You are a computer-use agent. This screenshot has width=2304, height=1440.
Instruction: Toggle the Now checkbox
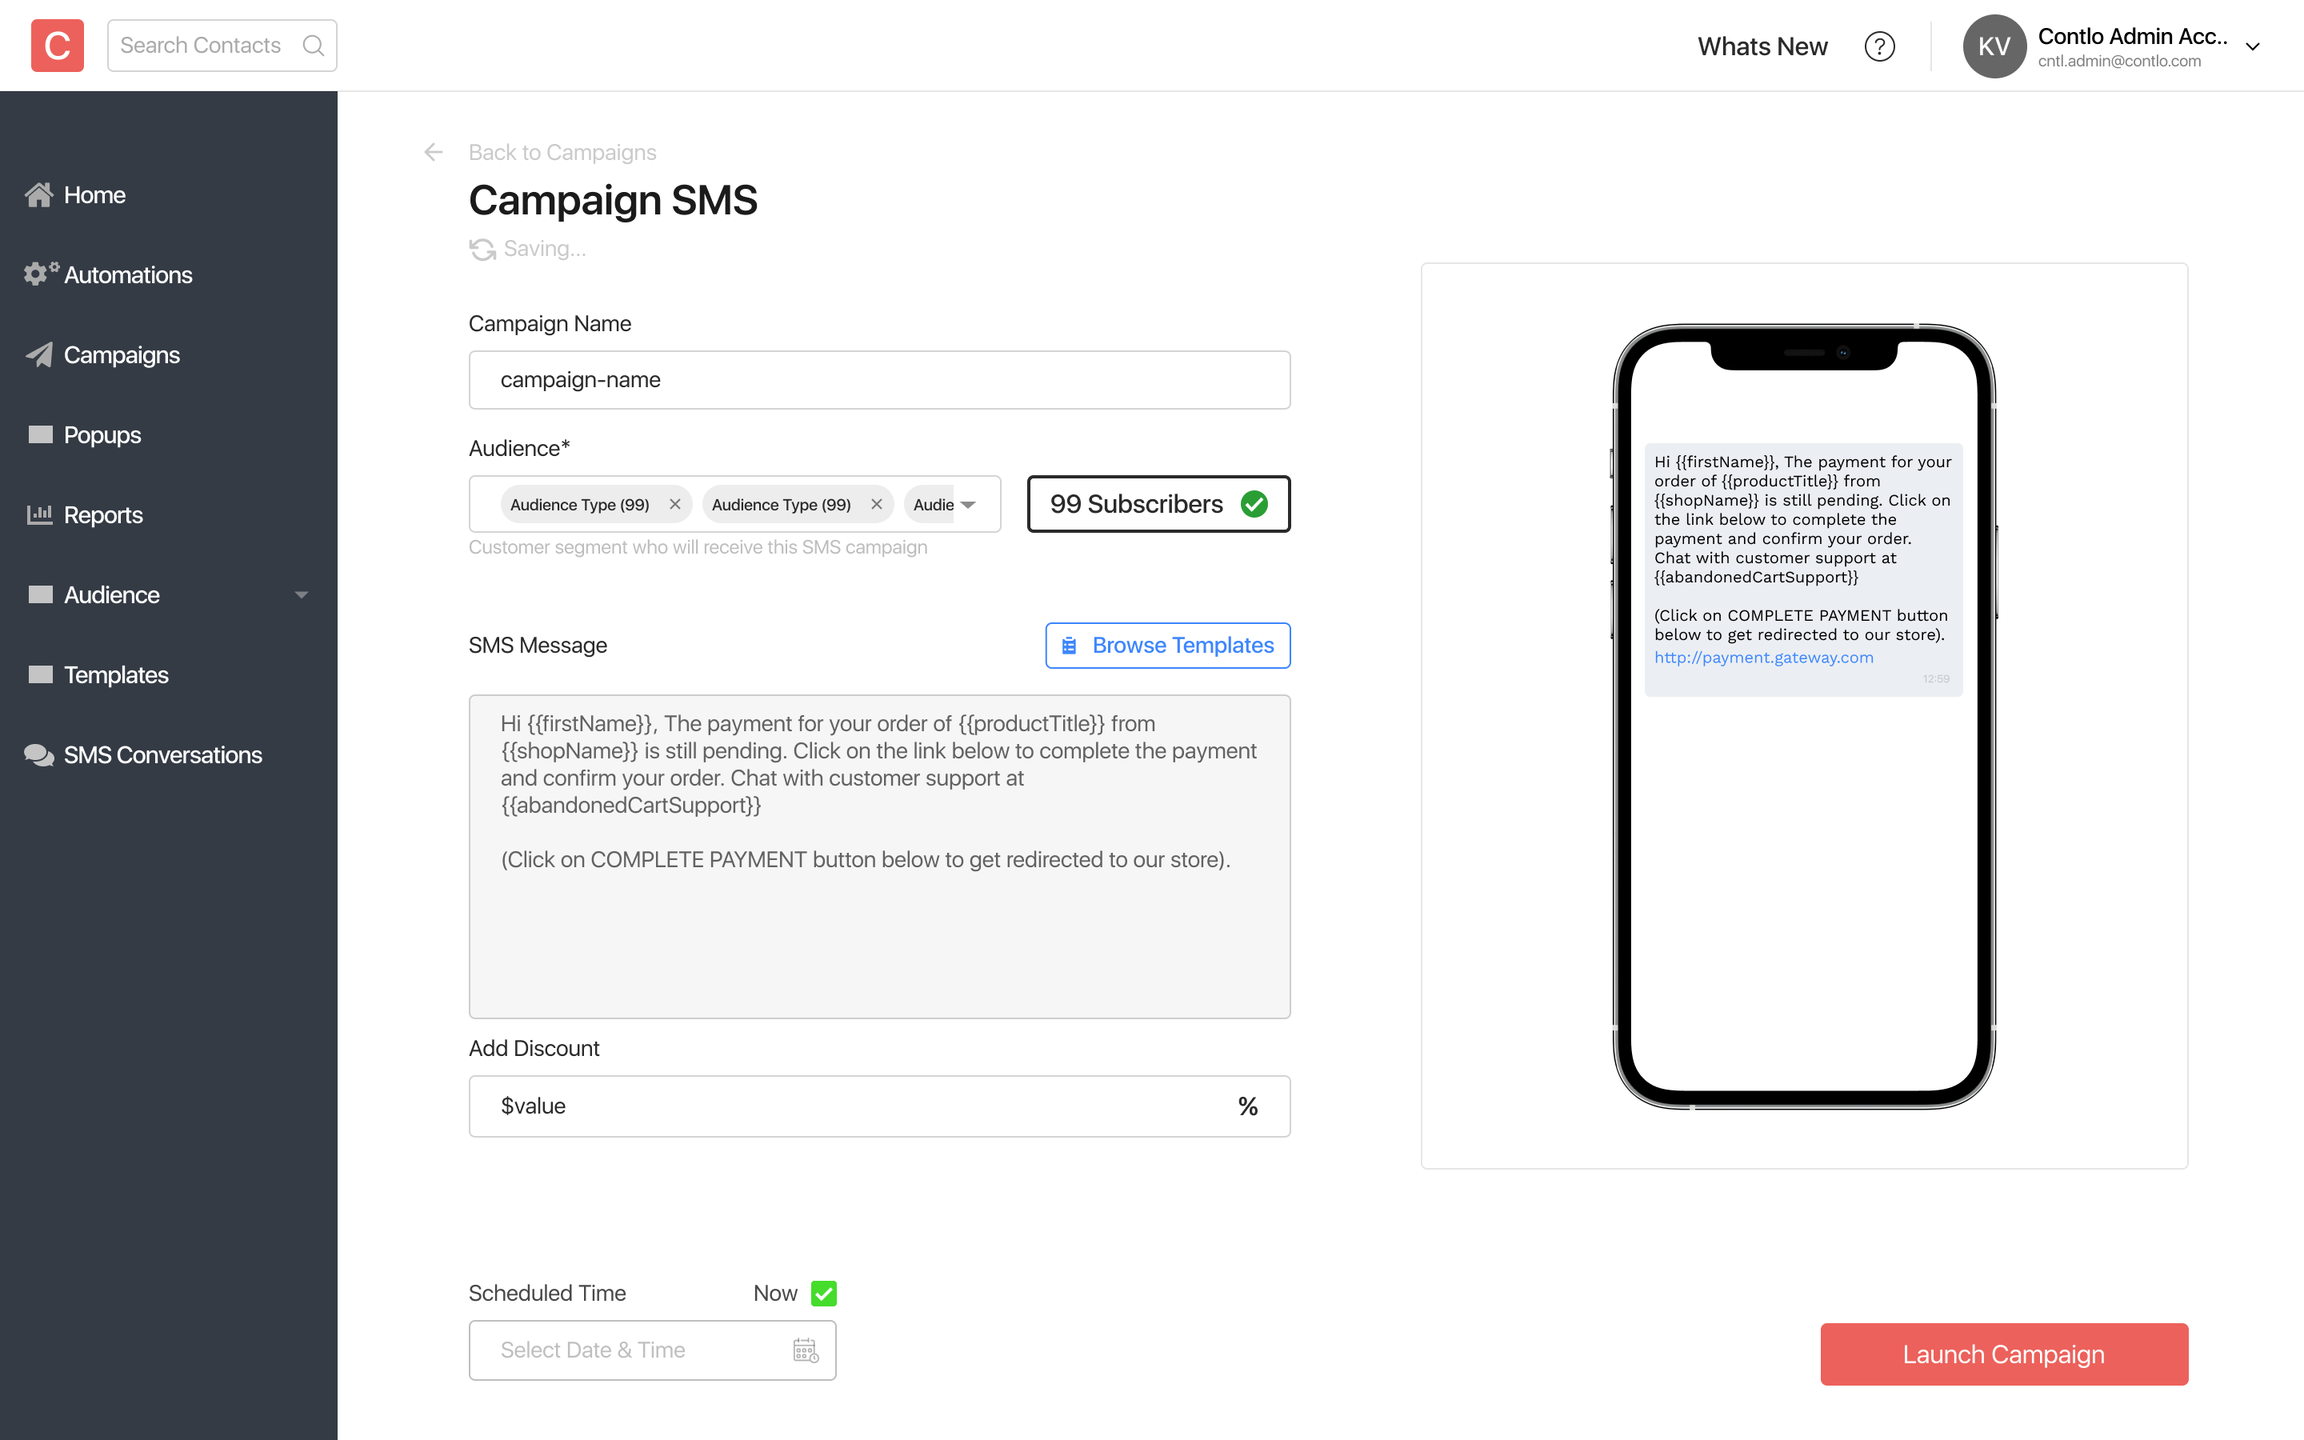point(824,1293)
